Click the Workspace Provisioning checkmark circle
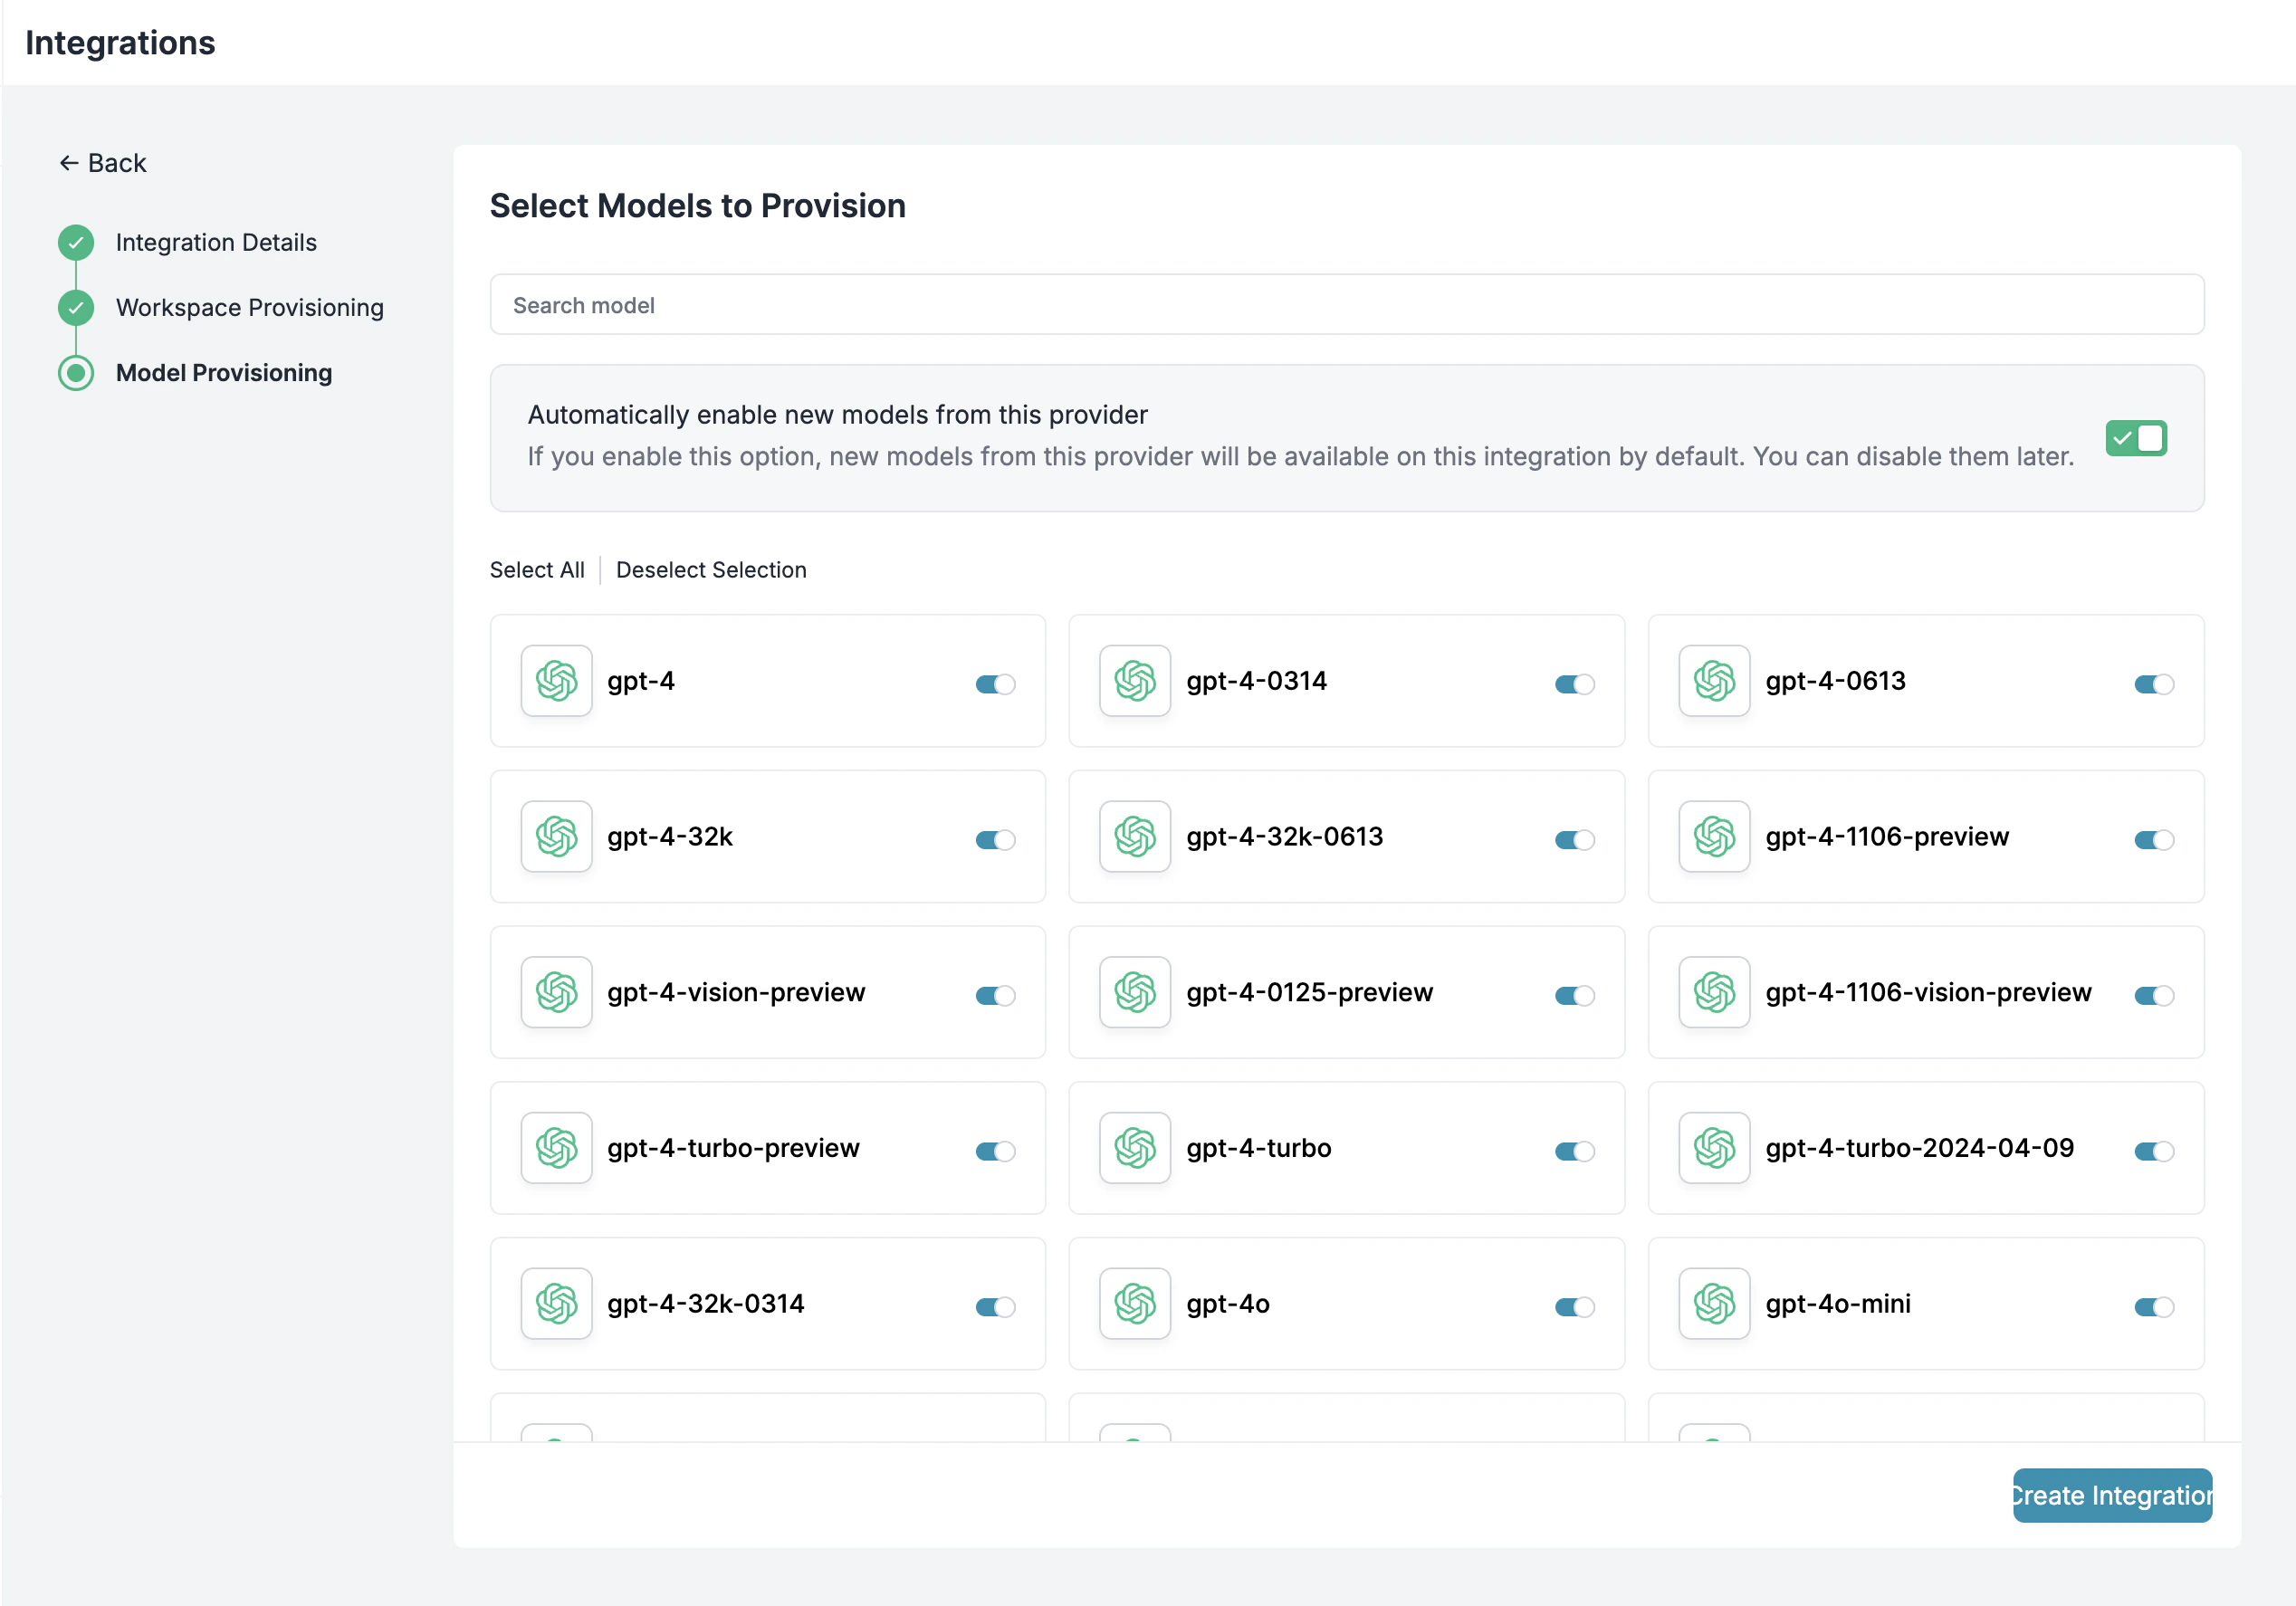The width and height of the screenshot is (2296, 1606). [75, 307]
